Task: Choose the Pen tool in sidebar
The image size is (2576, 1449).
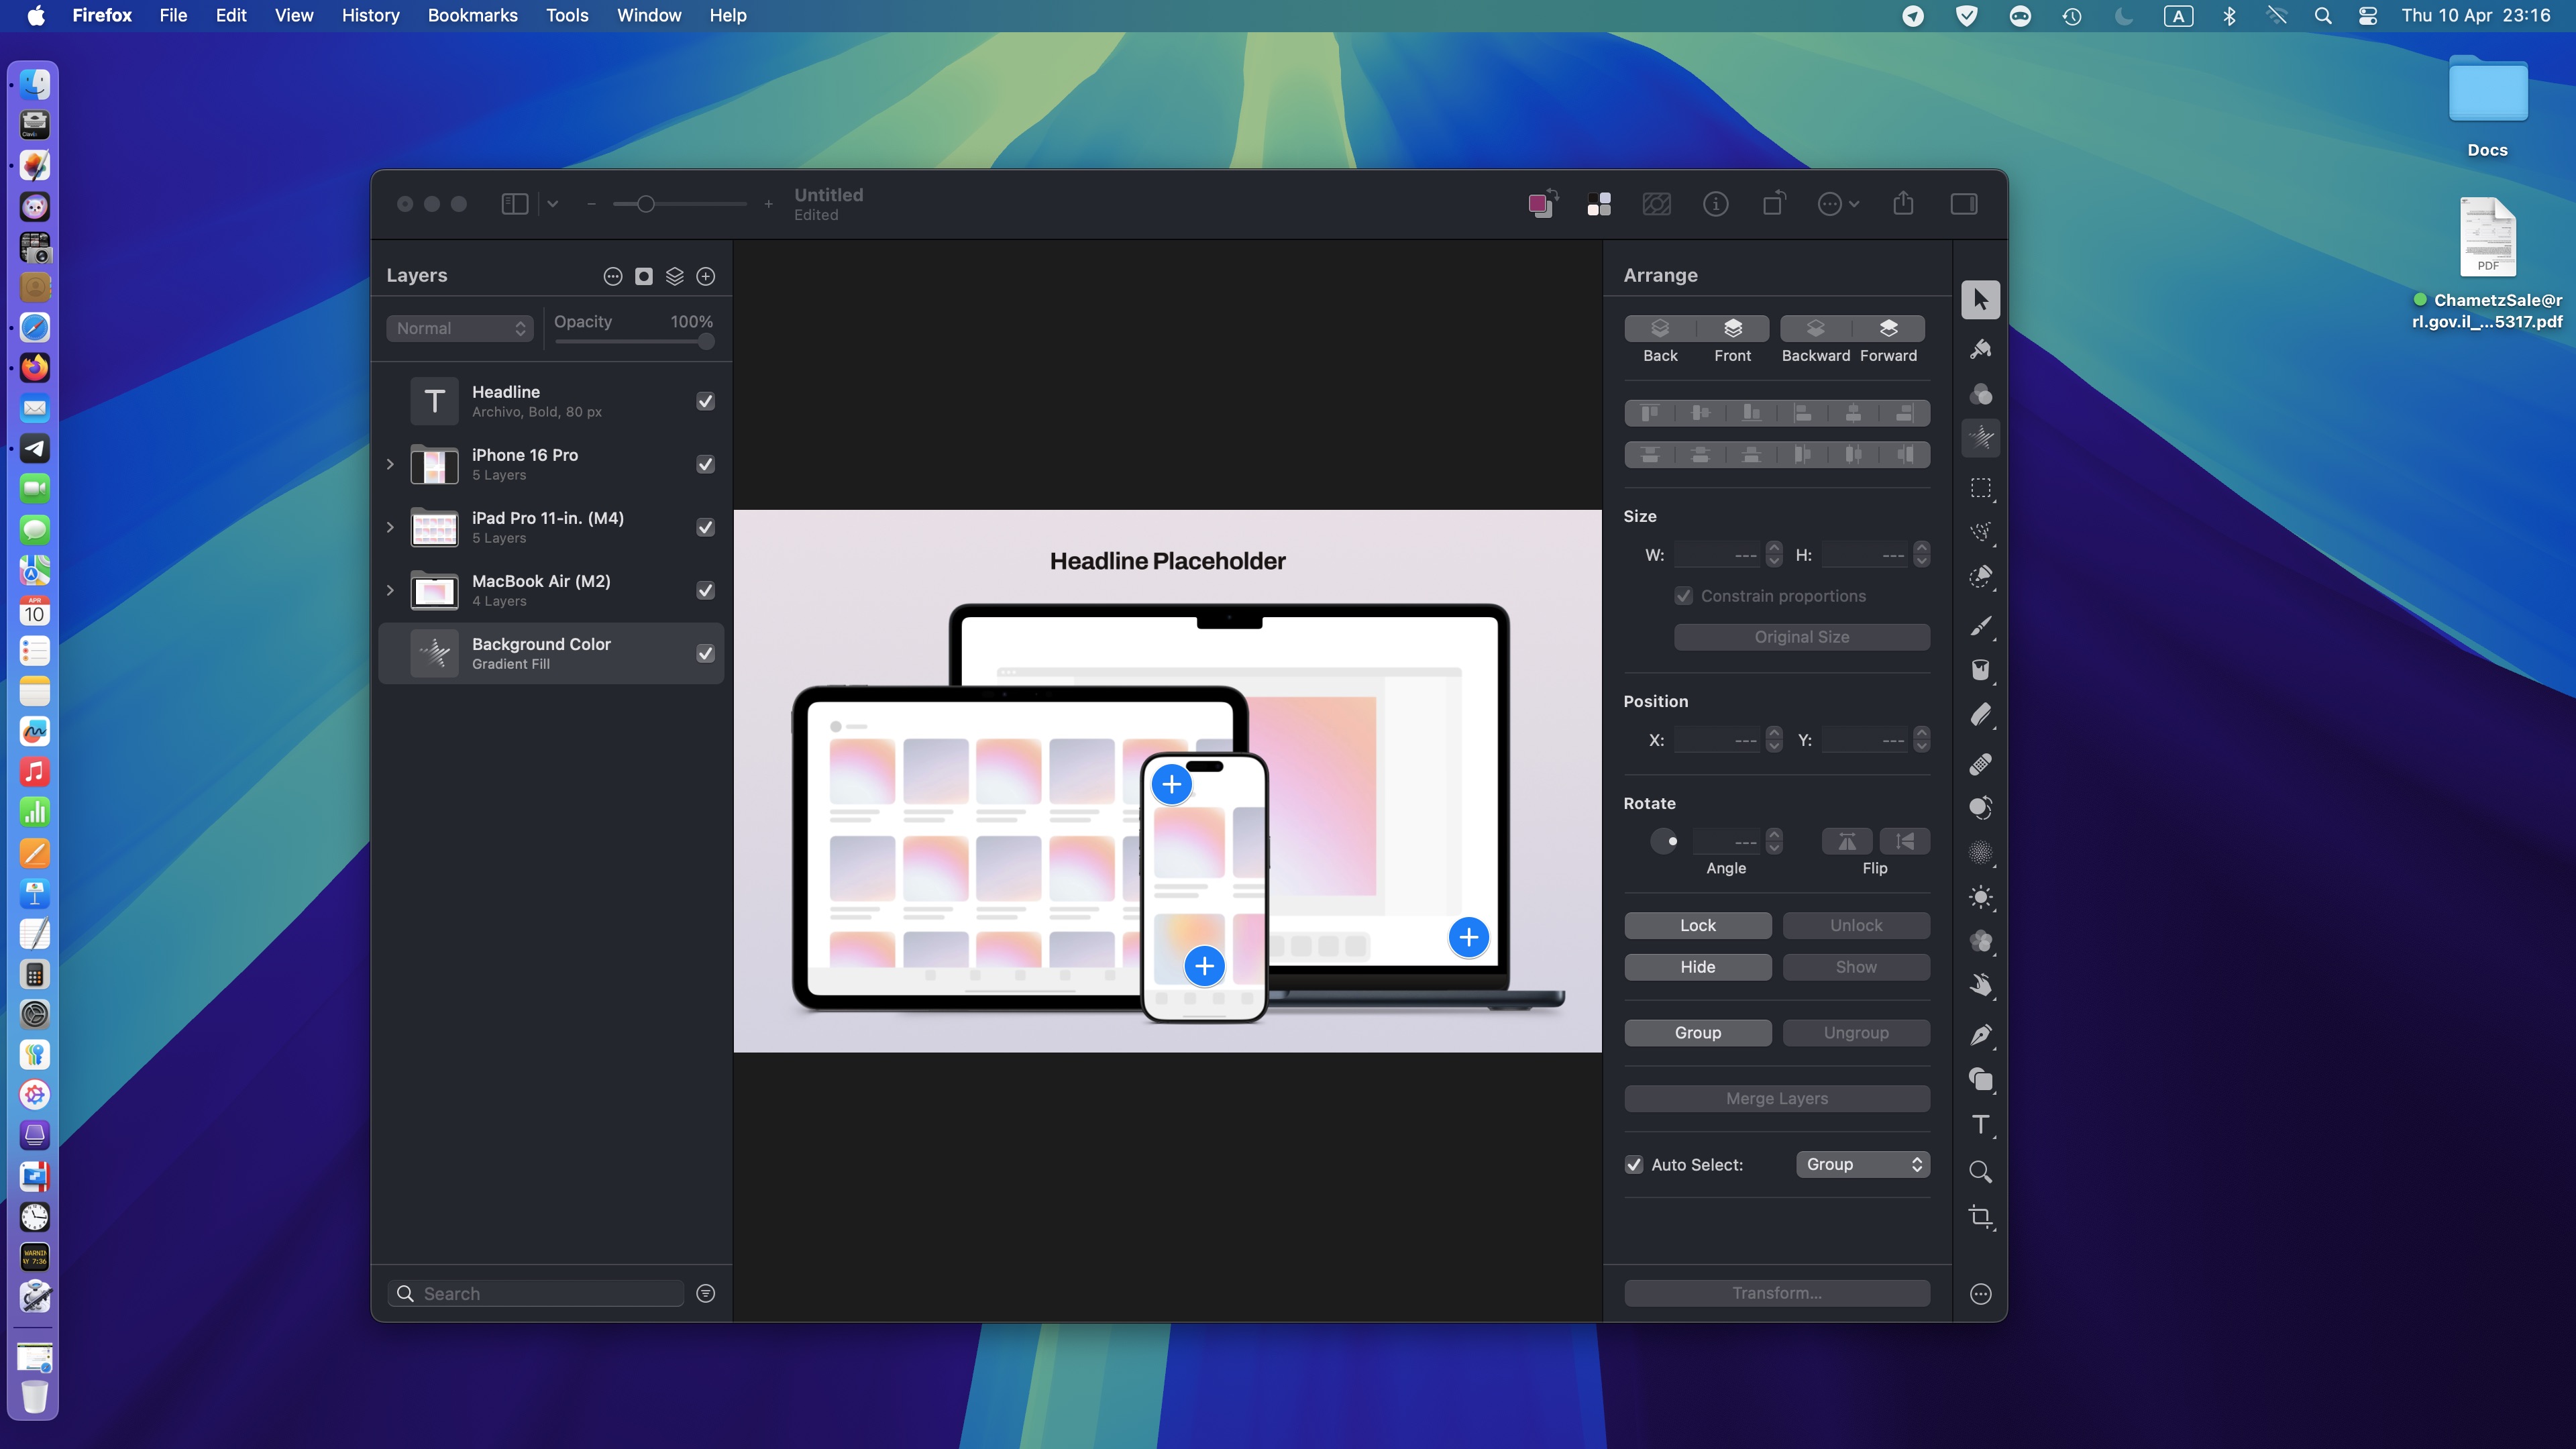Action: tap(1980, 1034)
